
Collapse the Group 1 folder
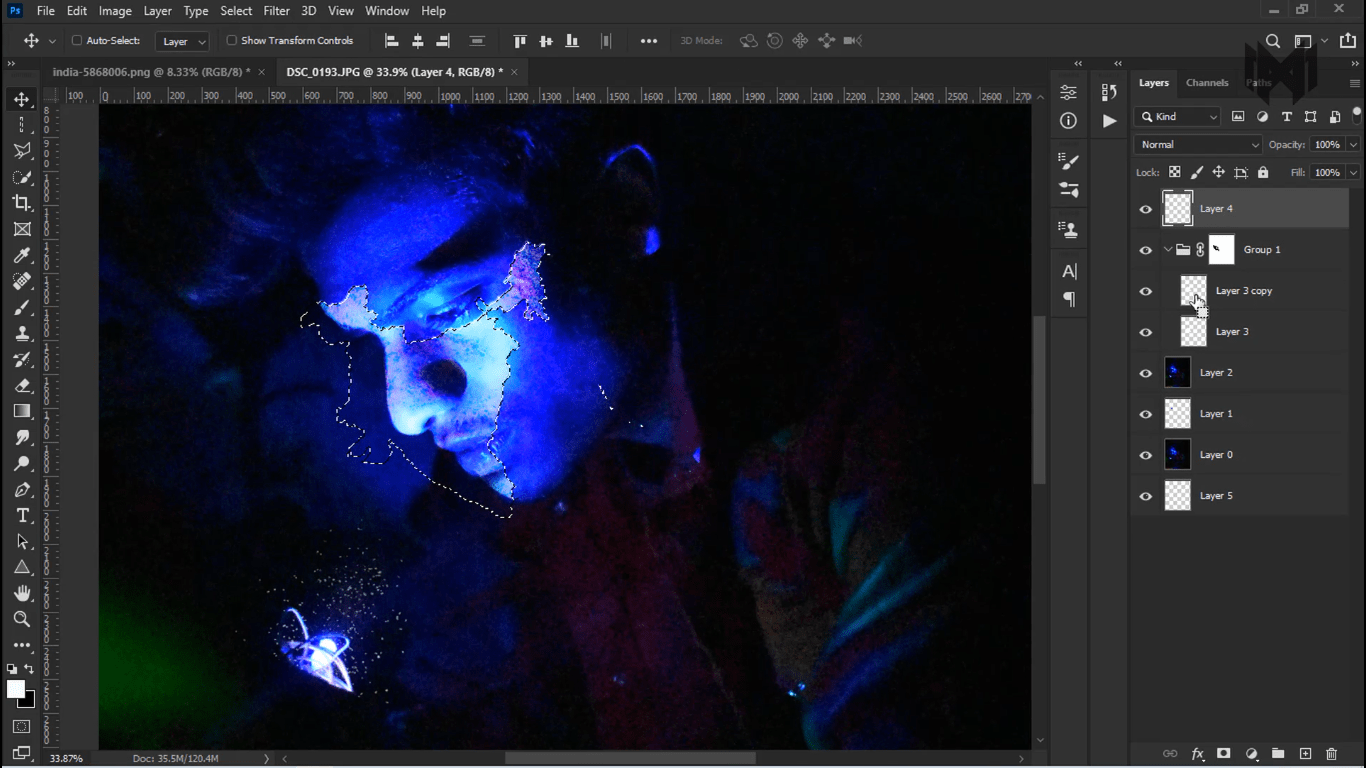(1167, 250)
